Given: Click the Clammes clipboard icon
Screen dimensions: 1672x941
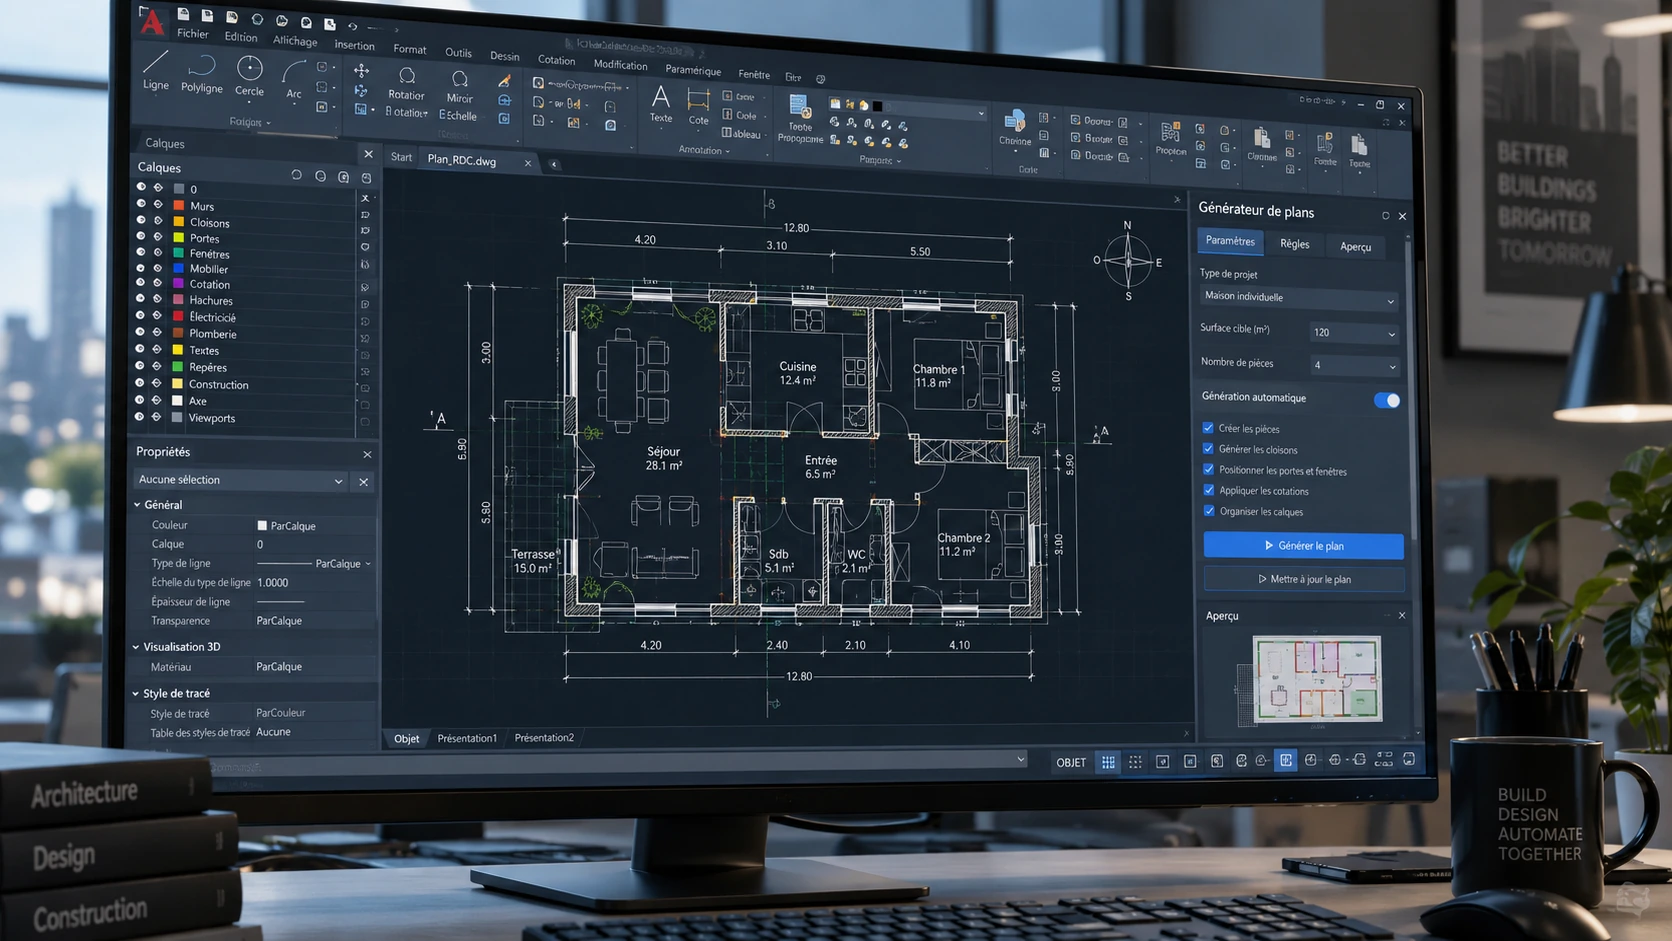Looking at the screenshot, I should (x=1262, y=144).
